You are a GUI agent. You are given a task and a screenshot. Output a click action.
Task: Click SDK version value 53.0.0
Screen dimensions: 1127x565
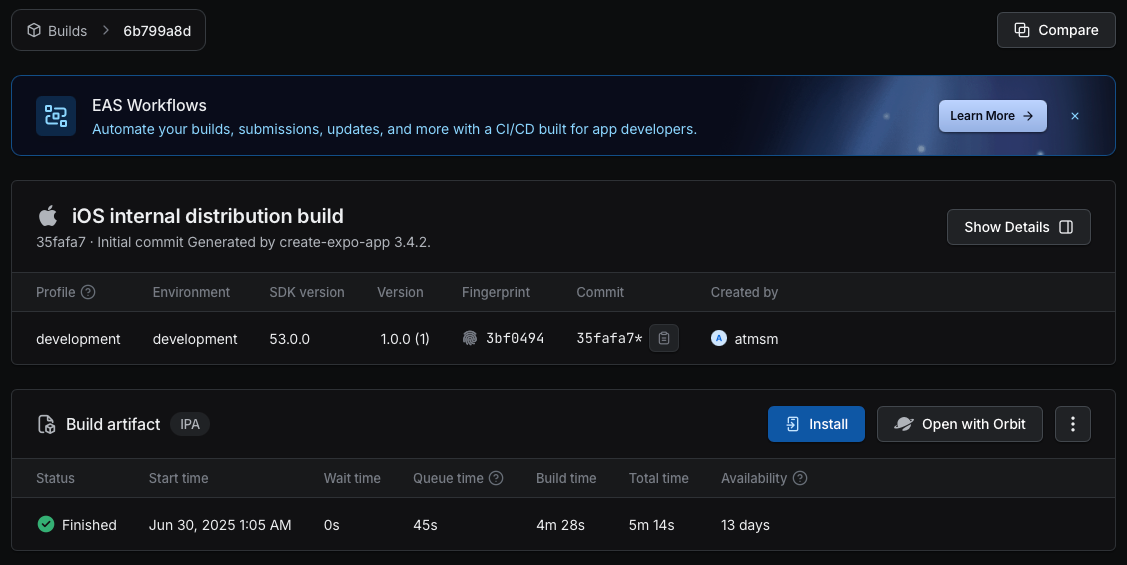[290, 339]
